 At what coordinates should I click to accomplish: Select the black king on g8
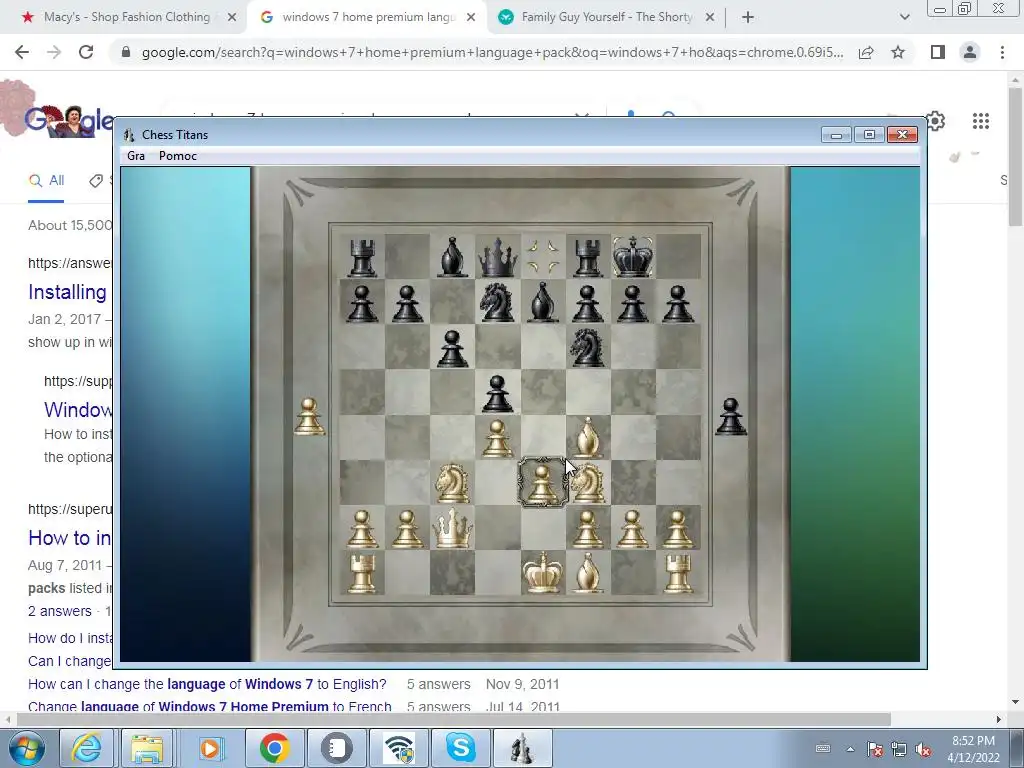(633, 257)
